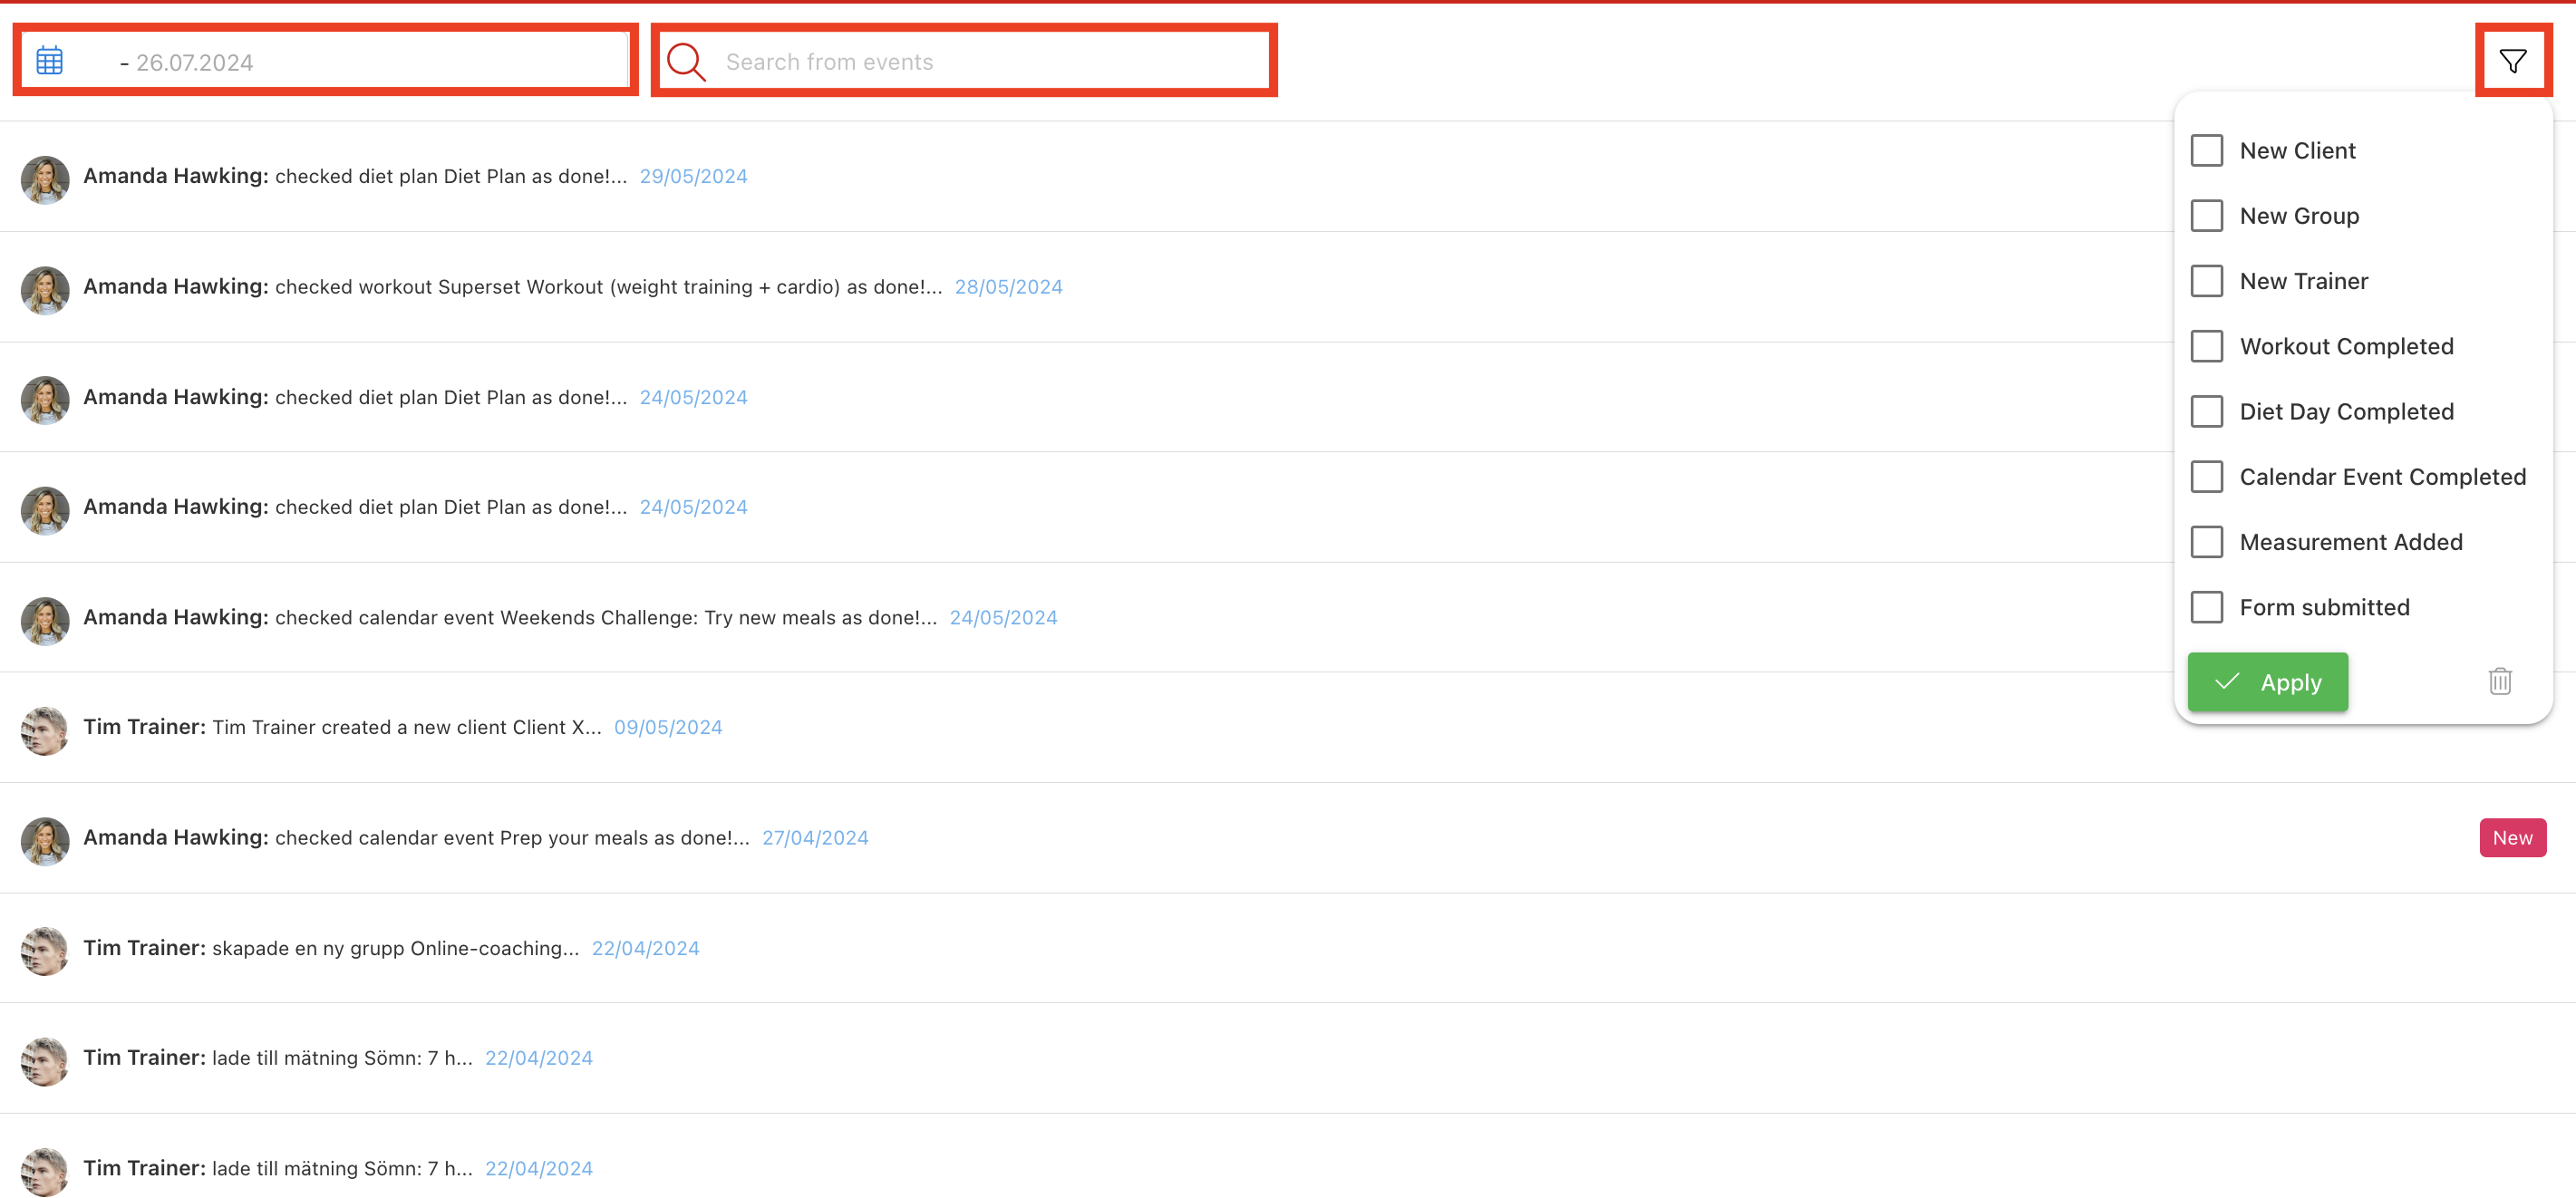2576x1198 pixels.
Task: Click Tim Trainer avatar on Client X event
Action: (x=45, y=730)
